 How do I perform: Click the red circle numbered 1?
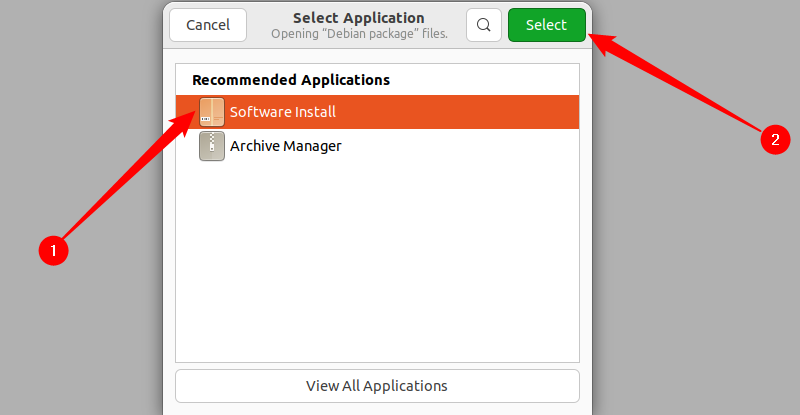coord(53,250)
